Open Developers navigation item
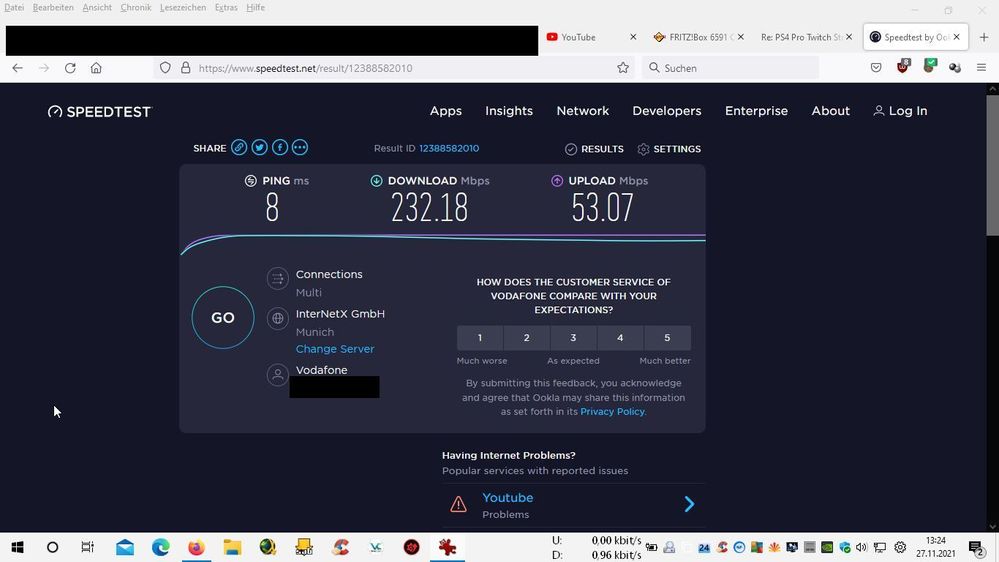The height and width of the screenshot is (562, 999). [667, 111]
